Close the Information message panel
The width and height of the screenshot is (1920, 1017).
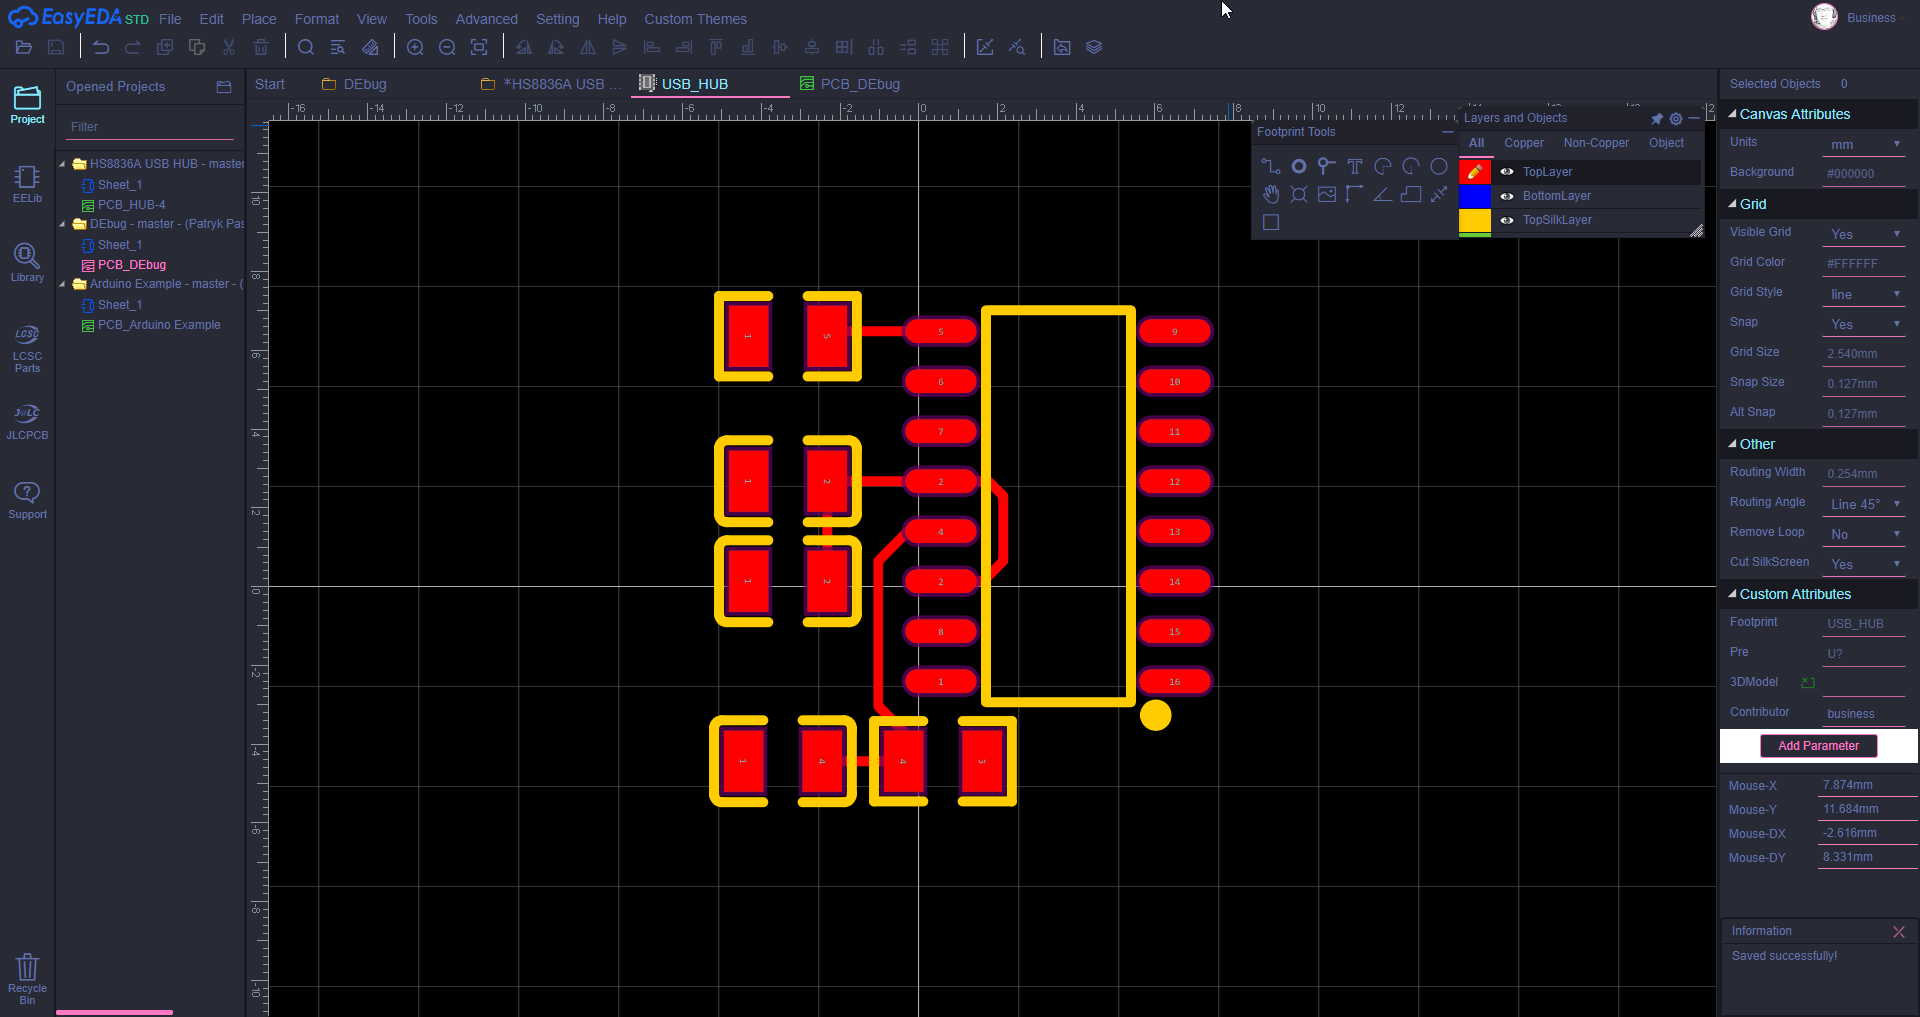click(x=1898, y=932)
